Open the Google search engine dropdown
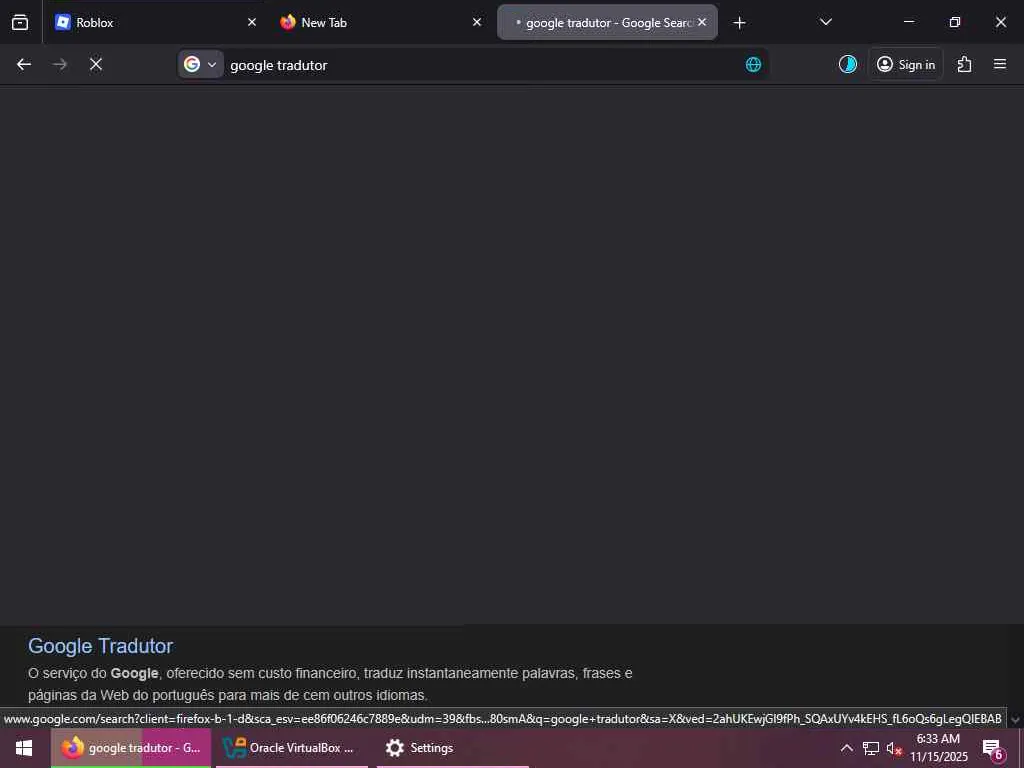1024x768 pixels. (x=200, y=65)
